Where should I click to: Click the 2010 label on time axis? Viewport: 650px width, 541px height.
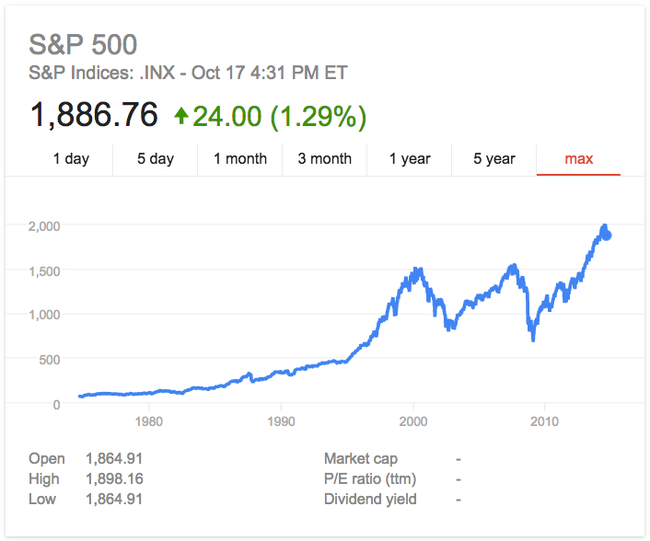click(x=545, y=420)
